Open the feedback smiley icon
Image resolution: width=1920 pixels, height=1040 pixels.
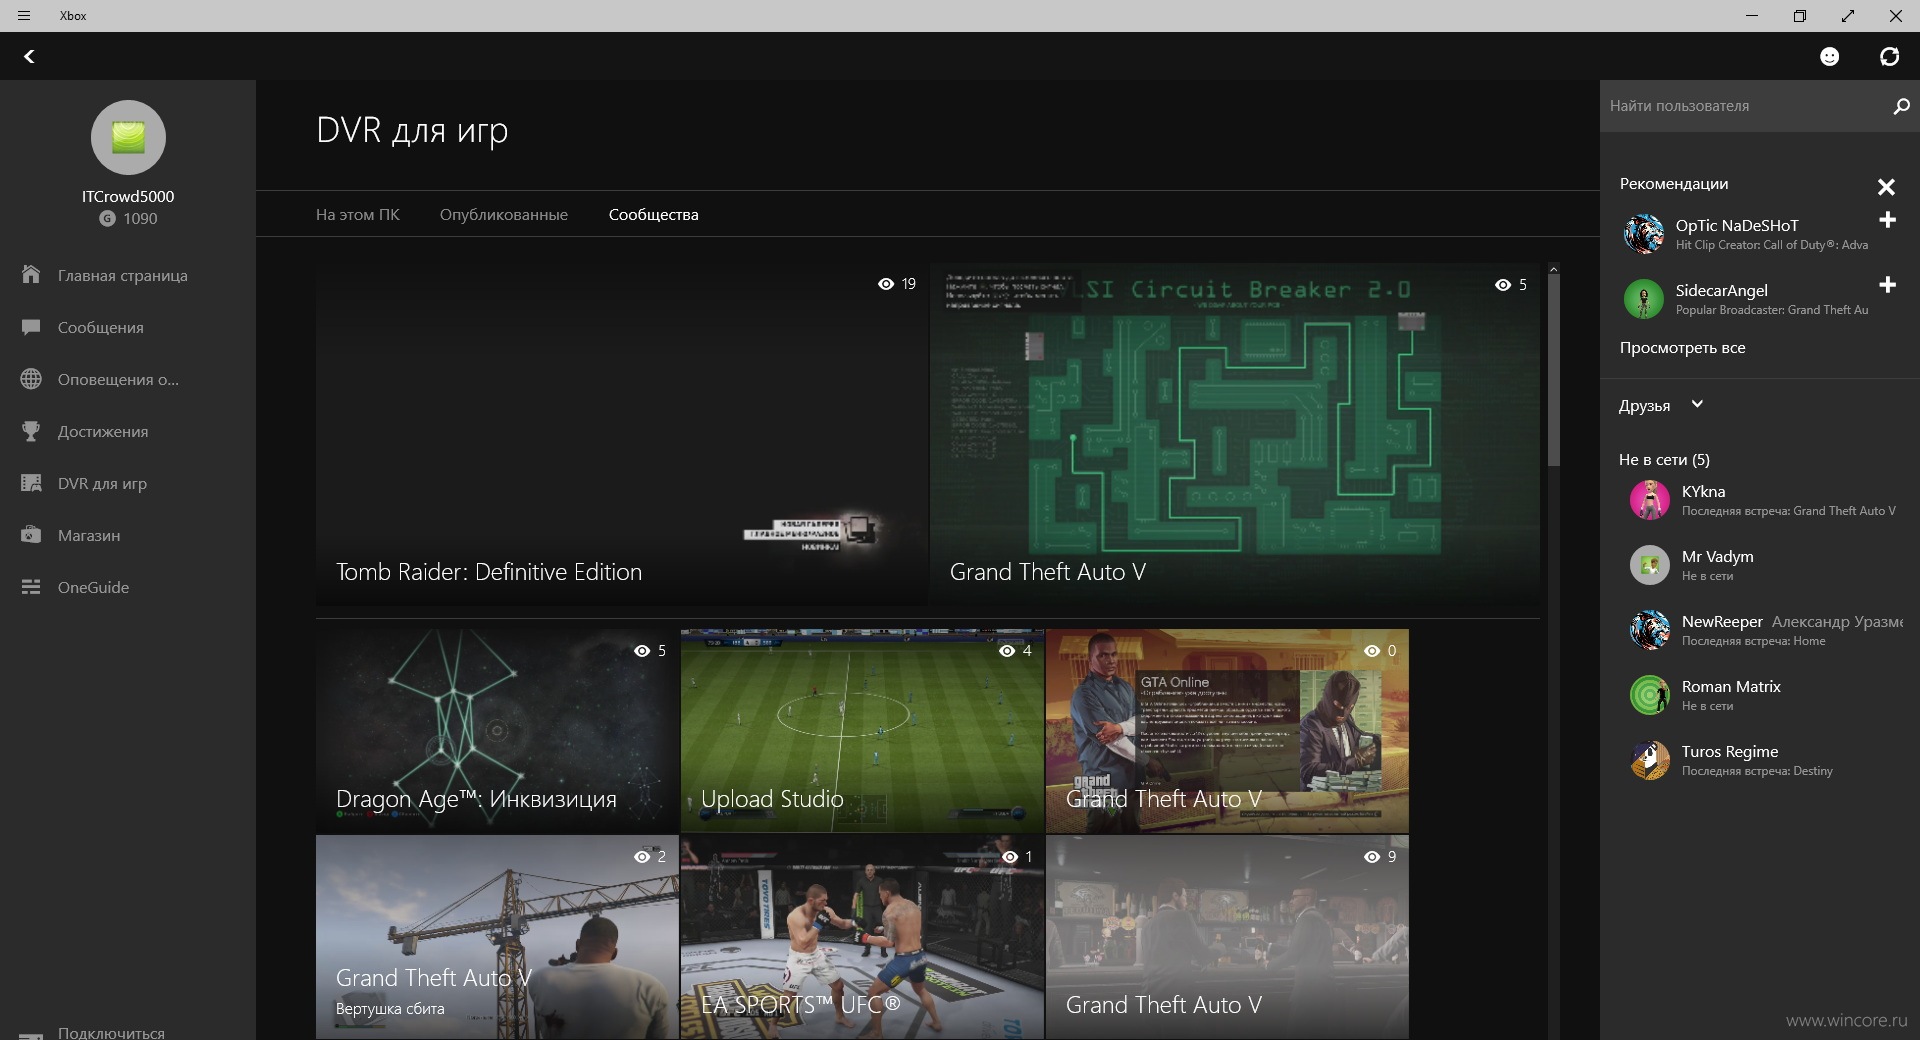(x=1829, y=57)
